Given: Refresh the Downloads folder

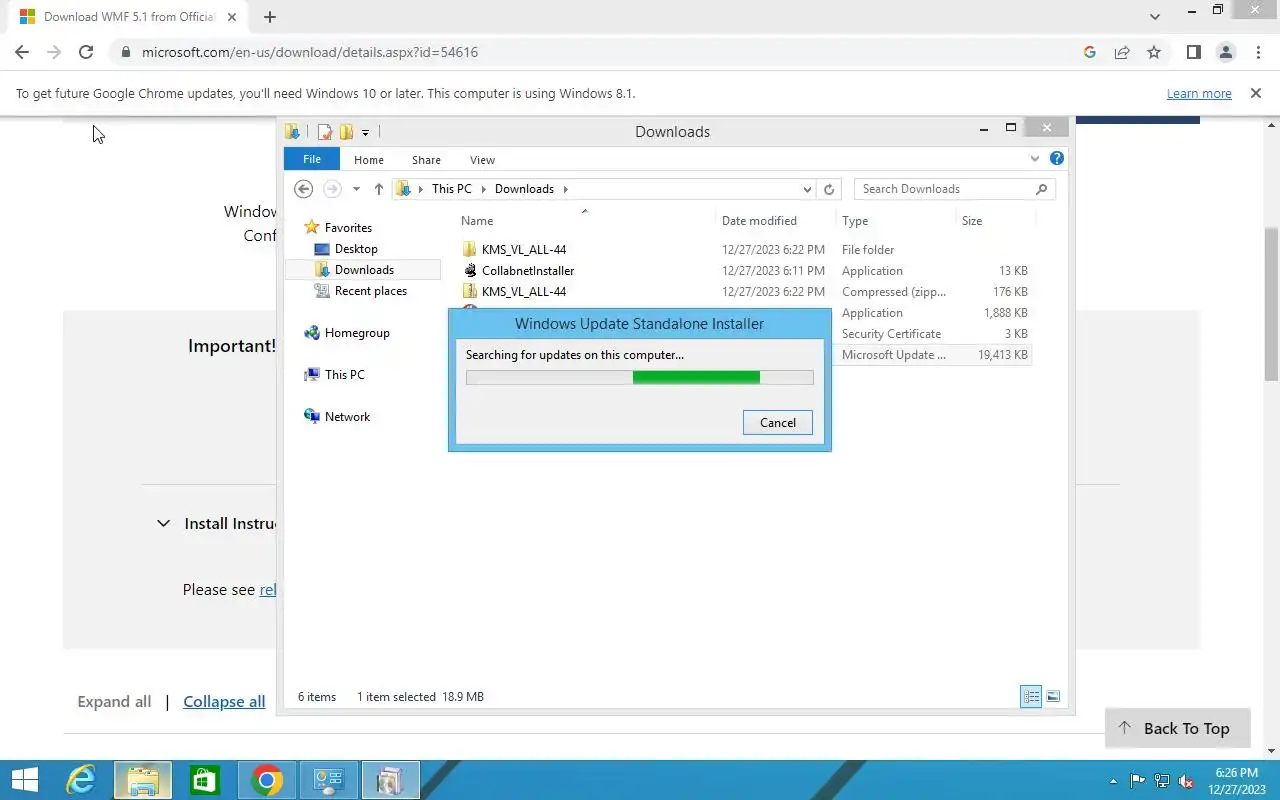Looking at the screenshot, I should pyautogui.click(x=829, y=189).
